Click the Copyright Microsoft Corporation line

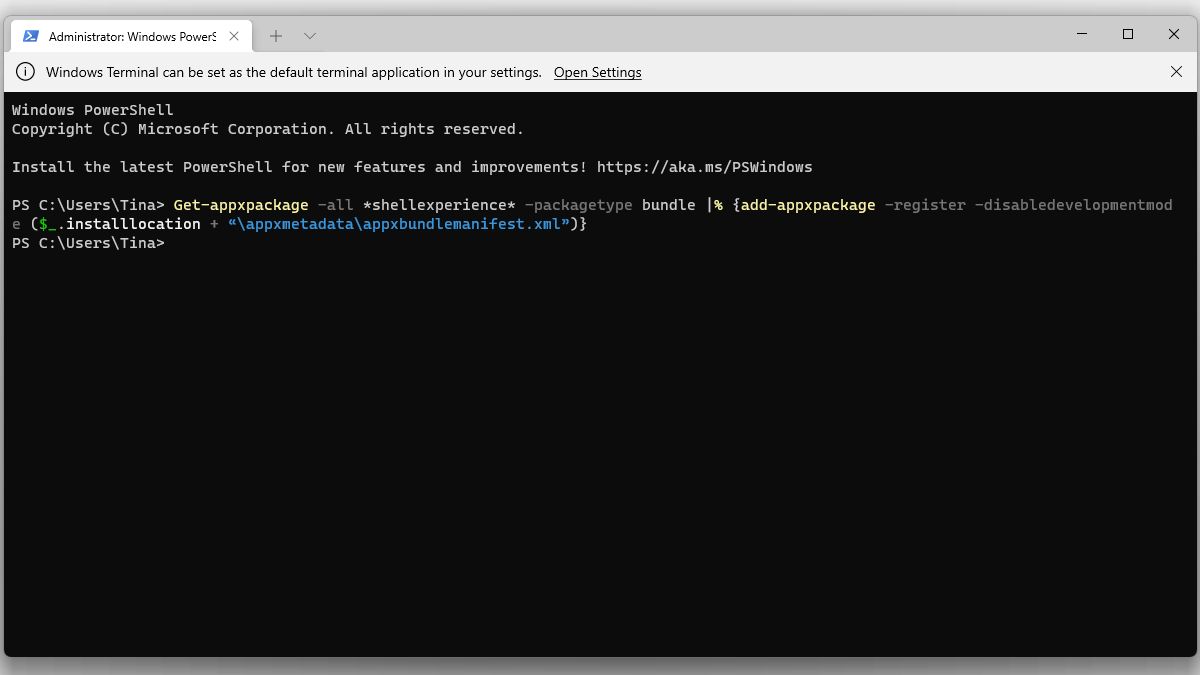point(267,129)
